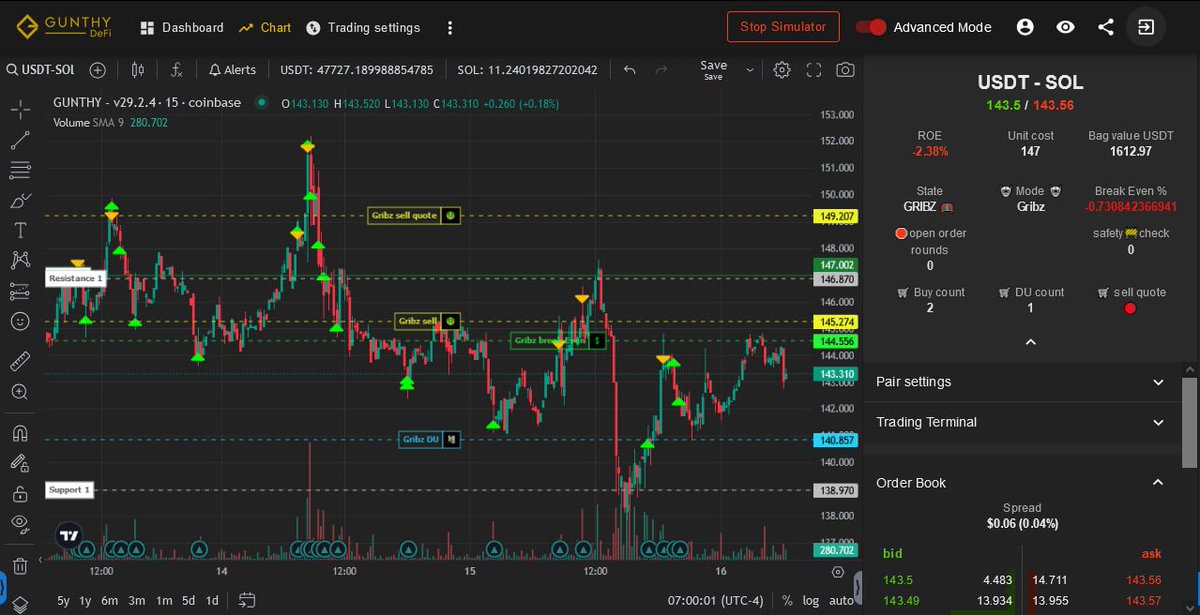
Task: Toggle Advanced Mode switch
Action: click(x=871, y=27)
